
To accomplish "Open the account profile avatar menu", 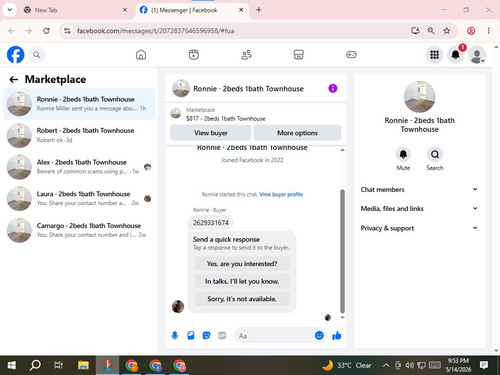I will point(477,55).
